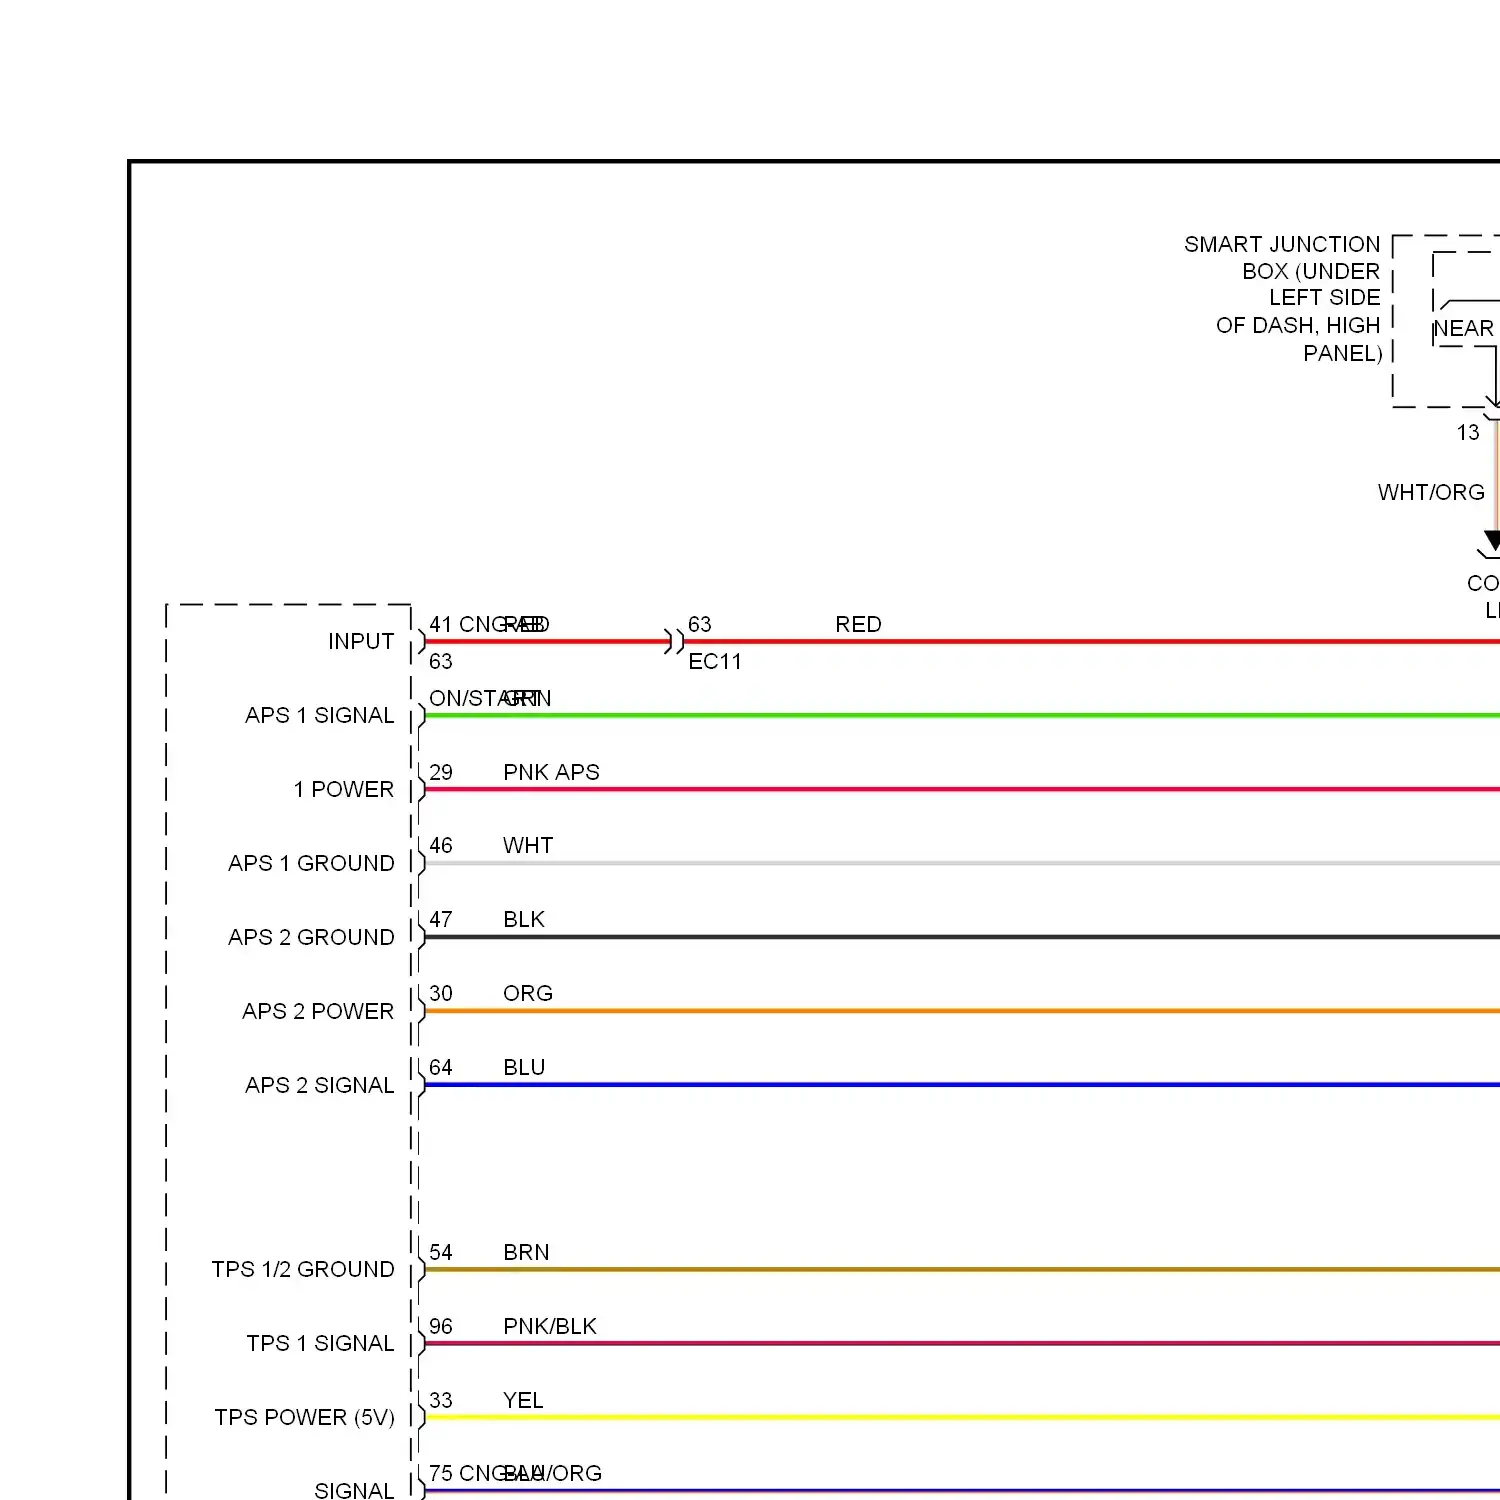Select the APS 2 POWER label
Image resolution: width=1500 pixels, height=1500 pixels.
tap(318, 1011)
